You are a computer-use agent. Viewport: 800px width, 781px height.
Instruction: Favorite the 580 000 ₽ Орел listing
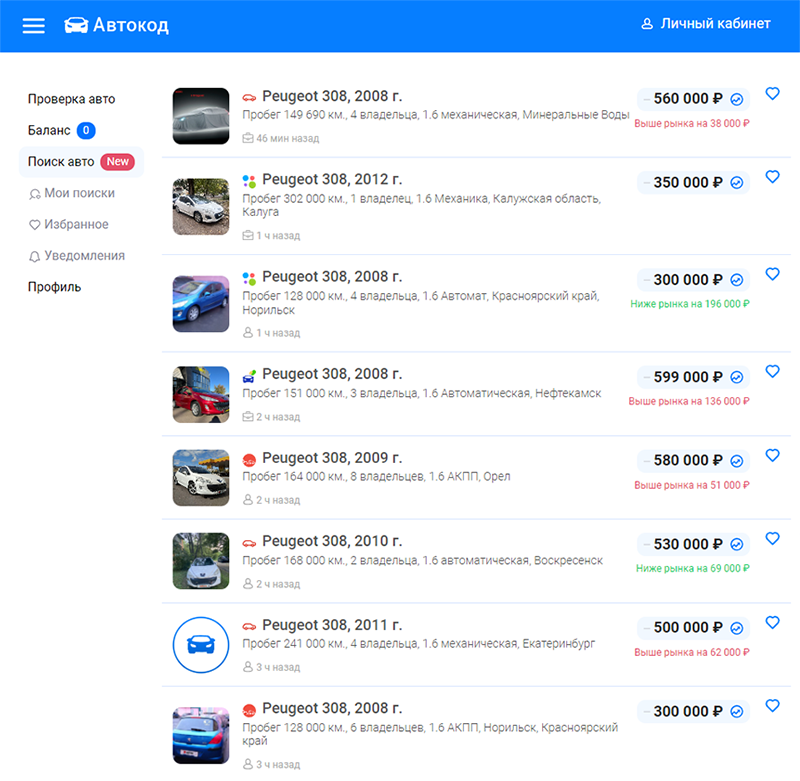(772, 455)
